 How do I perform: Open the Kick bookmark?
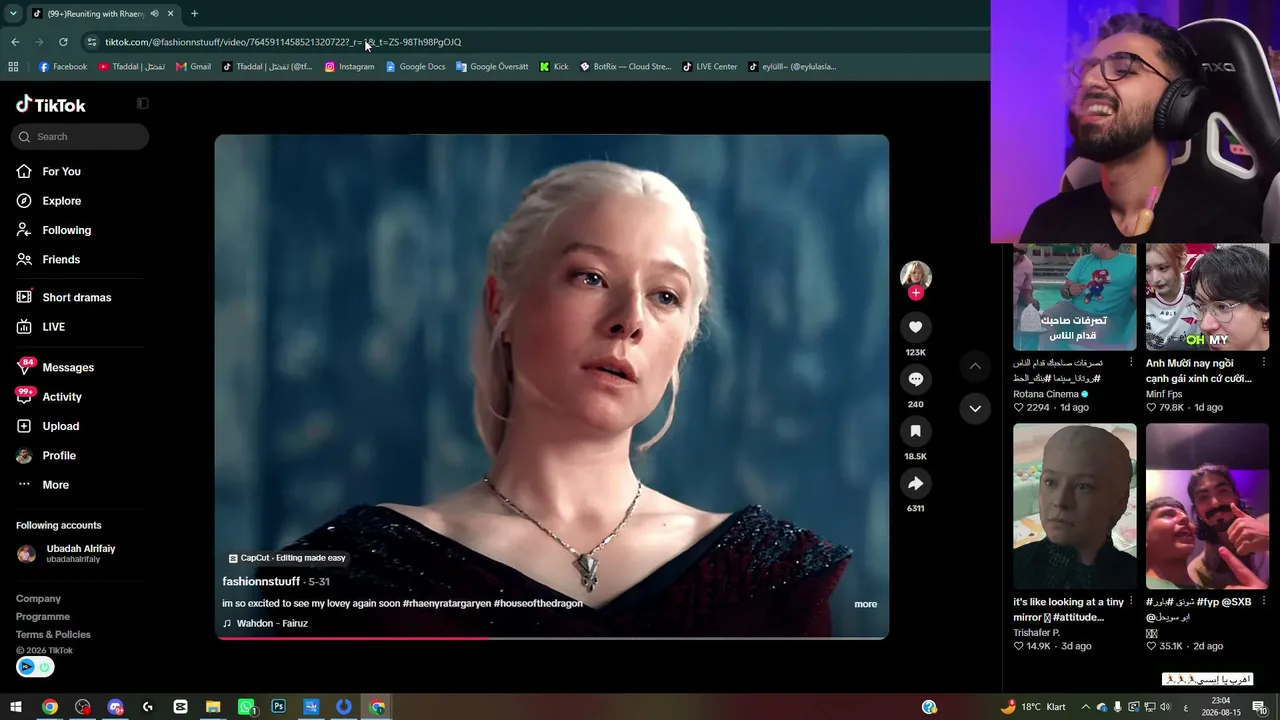pyautogui.click(x=554, y=67)
